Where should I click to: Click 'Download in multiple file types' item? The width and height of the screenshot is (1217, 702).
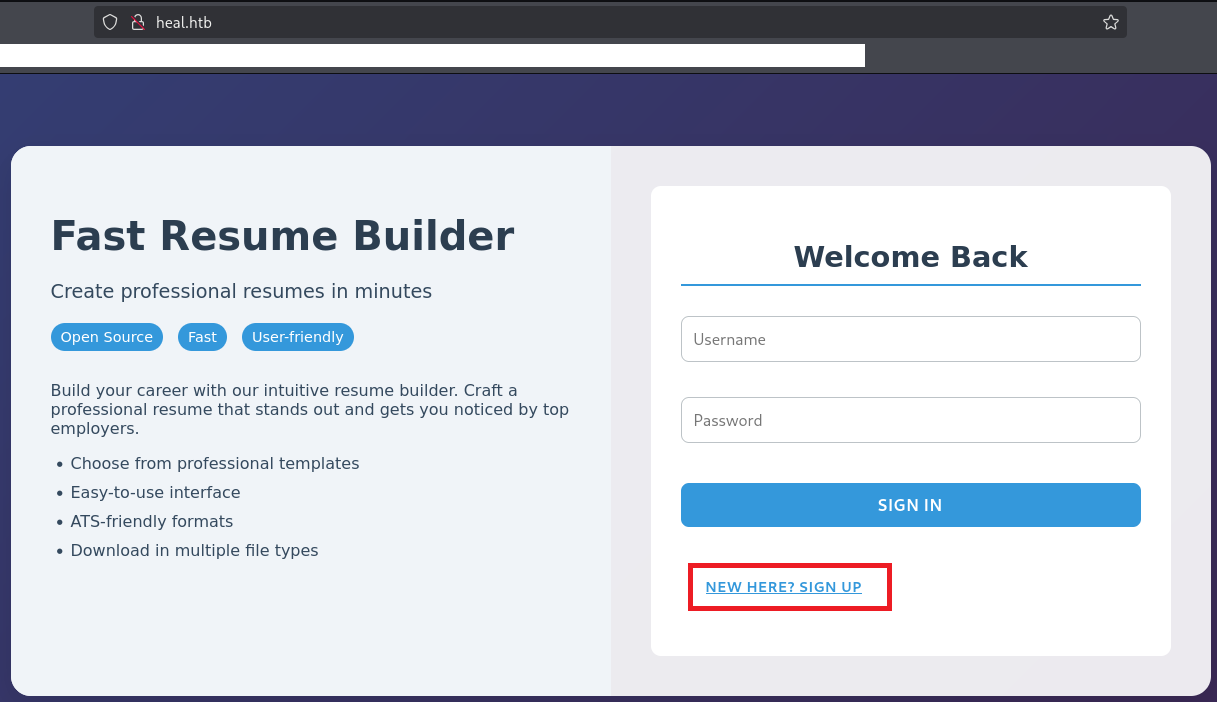[x=194, y=550]
